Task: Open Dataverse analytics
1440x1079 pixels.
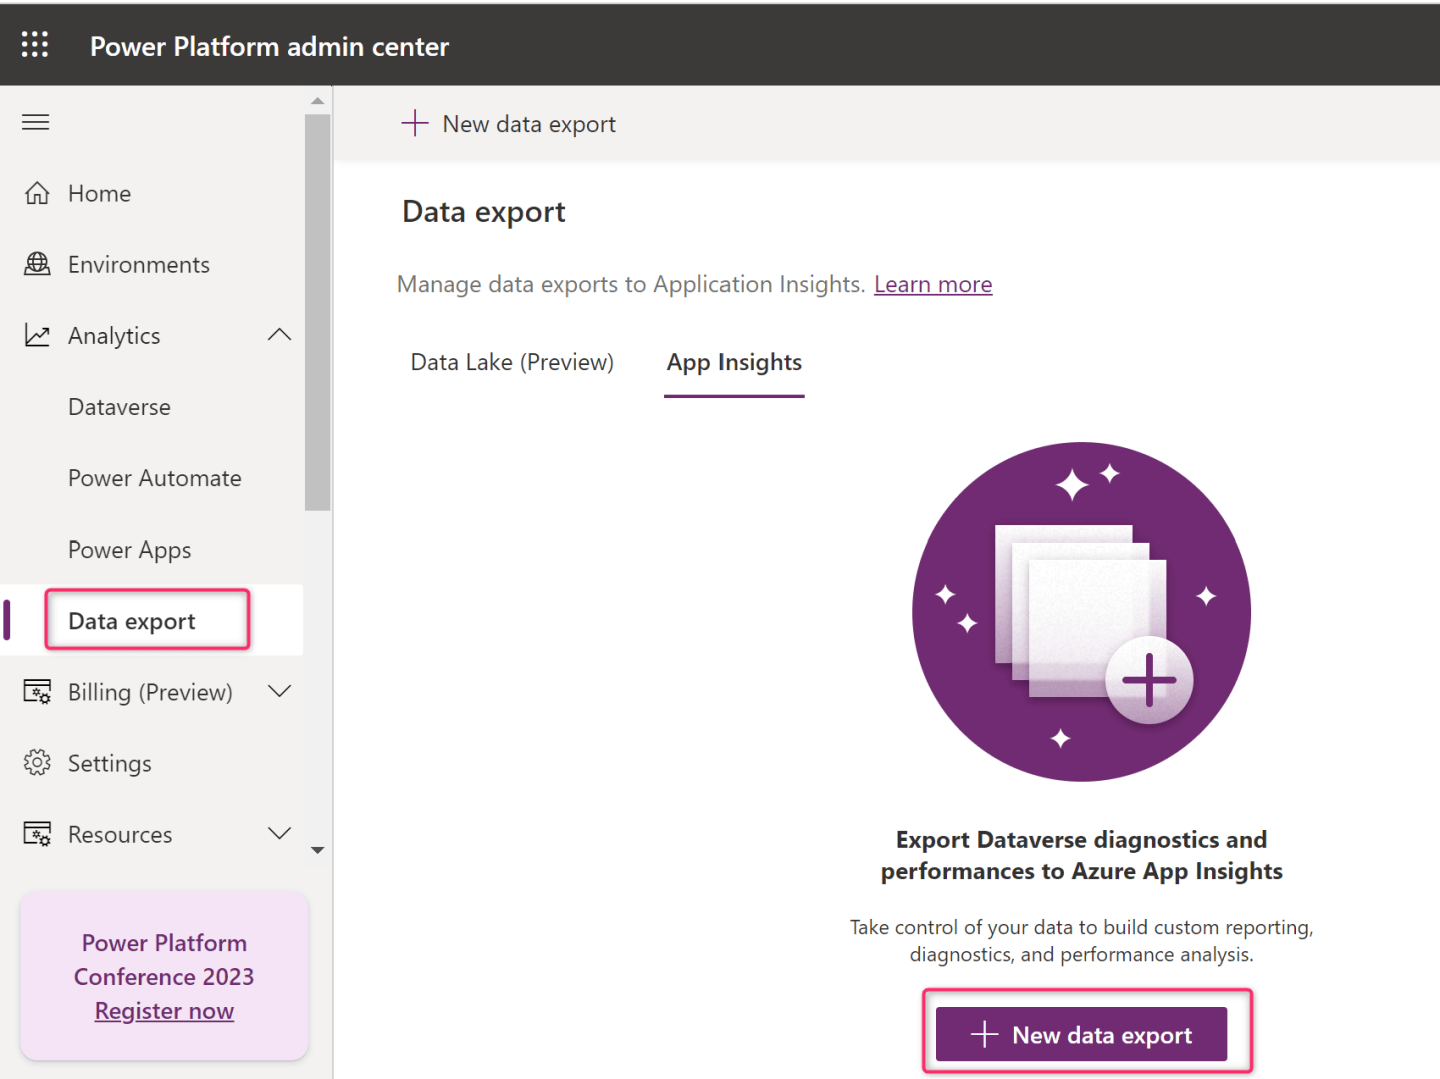Action: coord(119,407)
